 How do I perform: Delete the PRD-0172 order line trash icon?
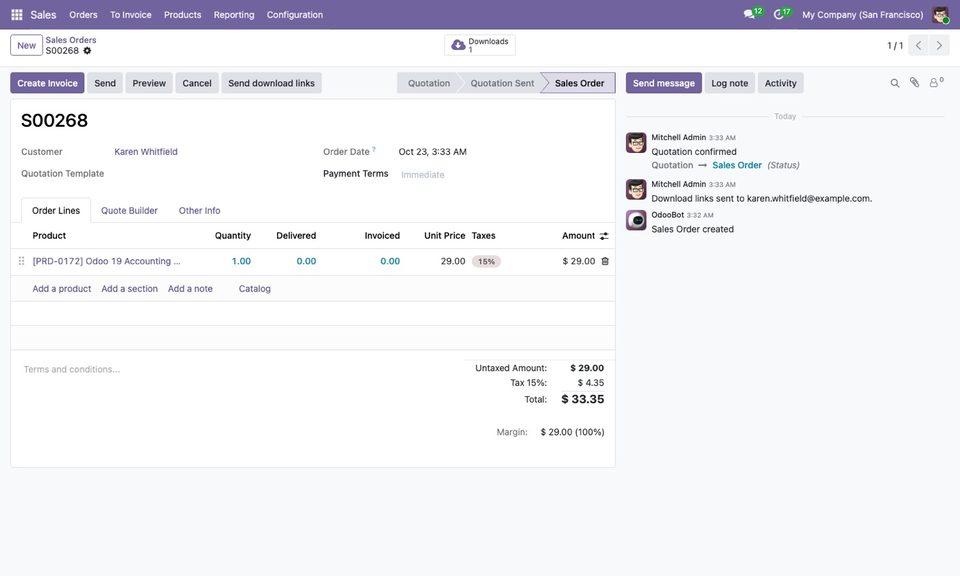(x=605, y=261)
